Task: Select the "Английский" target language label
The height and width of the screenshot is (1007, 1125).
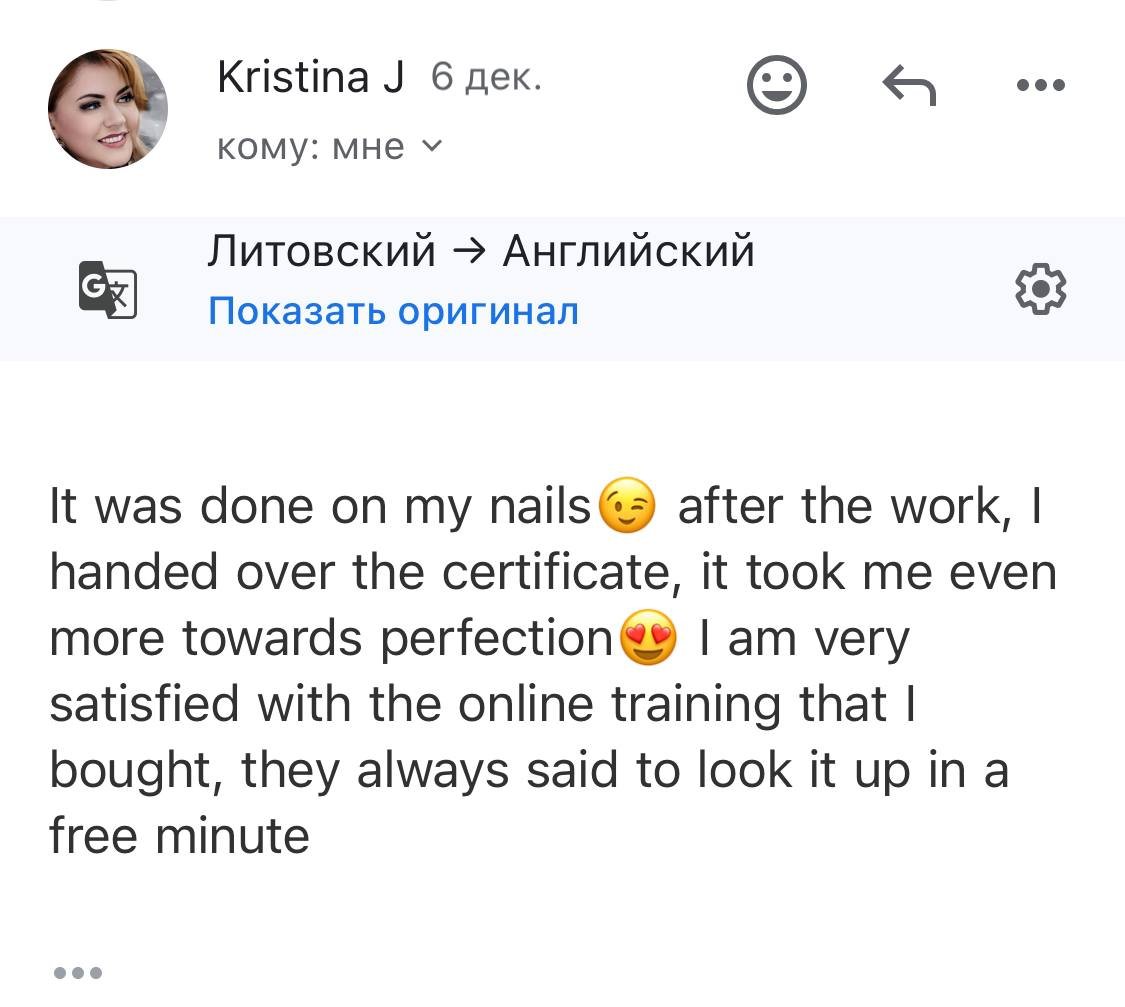Action: (x=628, y=251)
